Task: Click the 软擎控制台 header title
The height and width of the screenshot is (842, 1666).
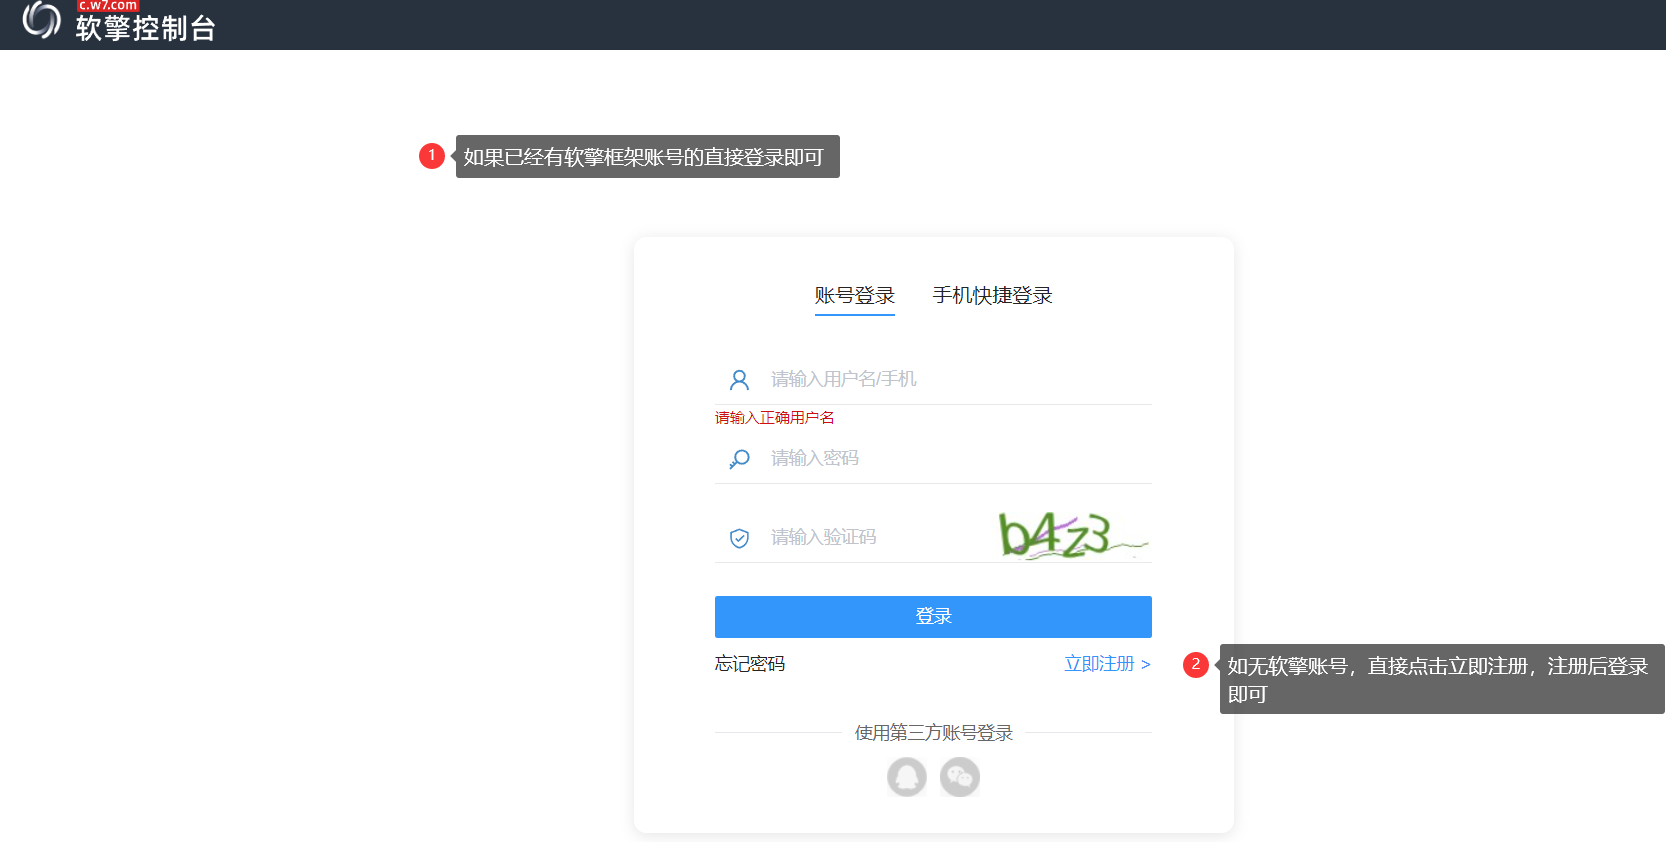Action: 146,29
